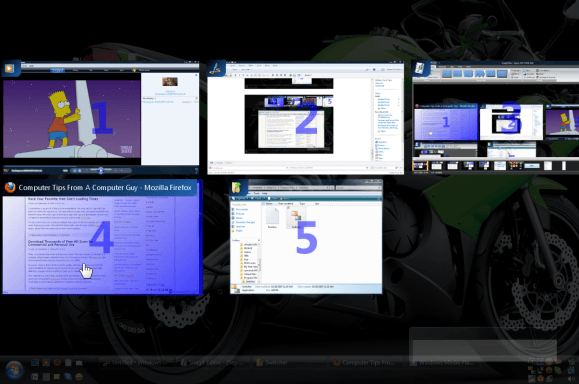Click the Windows Media Pla... taskbar button
Viewport: 579px width, 384px height.
coord(443,363)
